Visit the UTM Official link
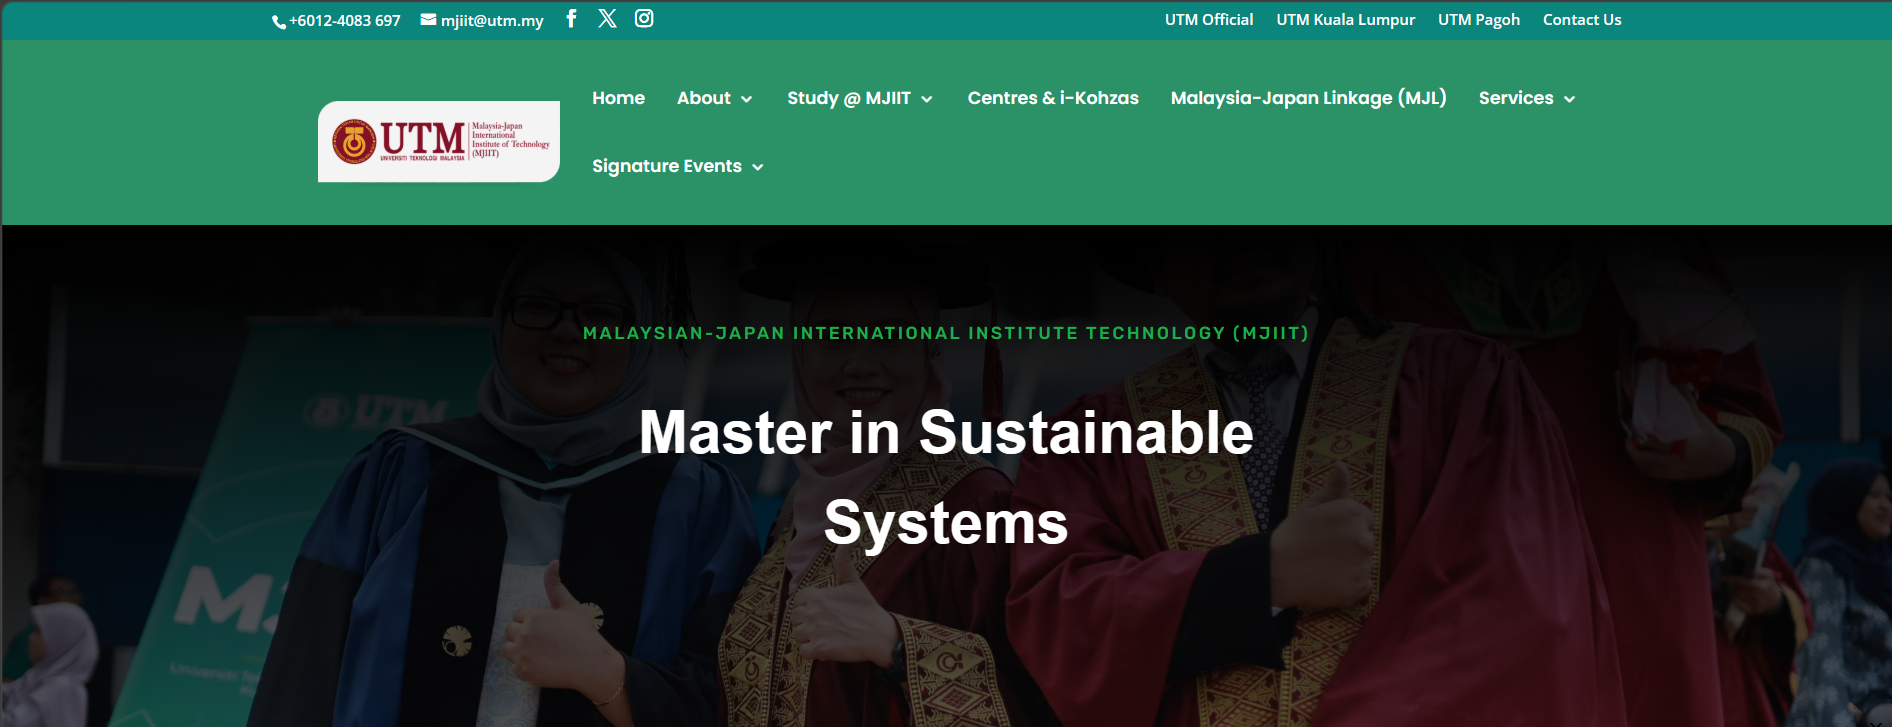Screen dimensions: 1892x727 click(x=1208, y=20)
